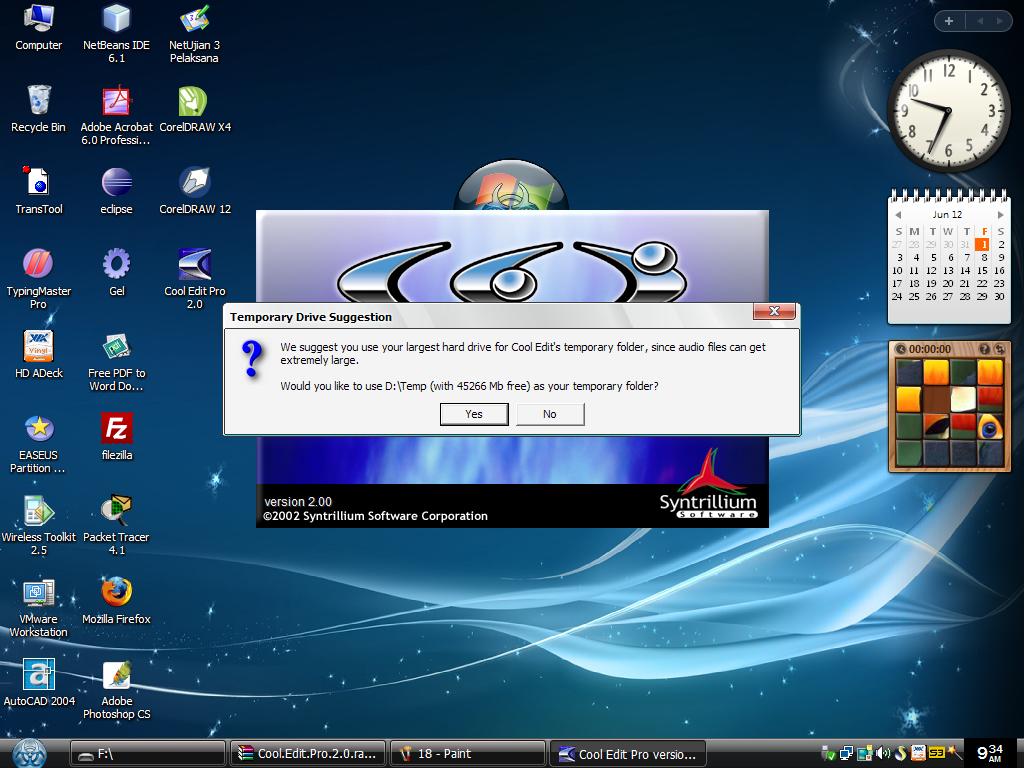Click the yellow S3 tray icon
Image resolution: width=1024 pixels, height=768 pixels.
(936, 753)
